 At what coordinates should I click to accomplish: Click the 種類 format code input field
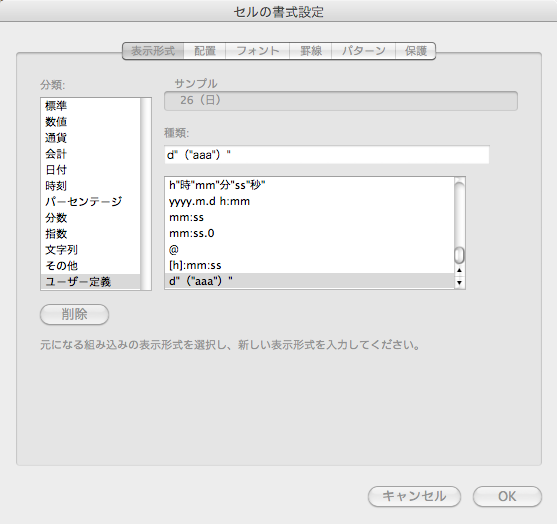tap(327, 155)
